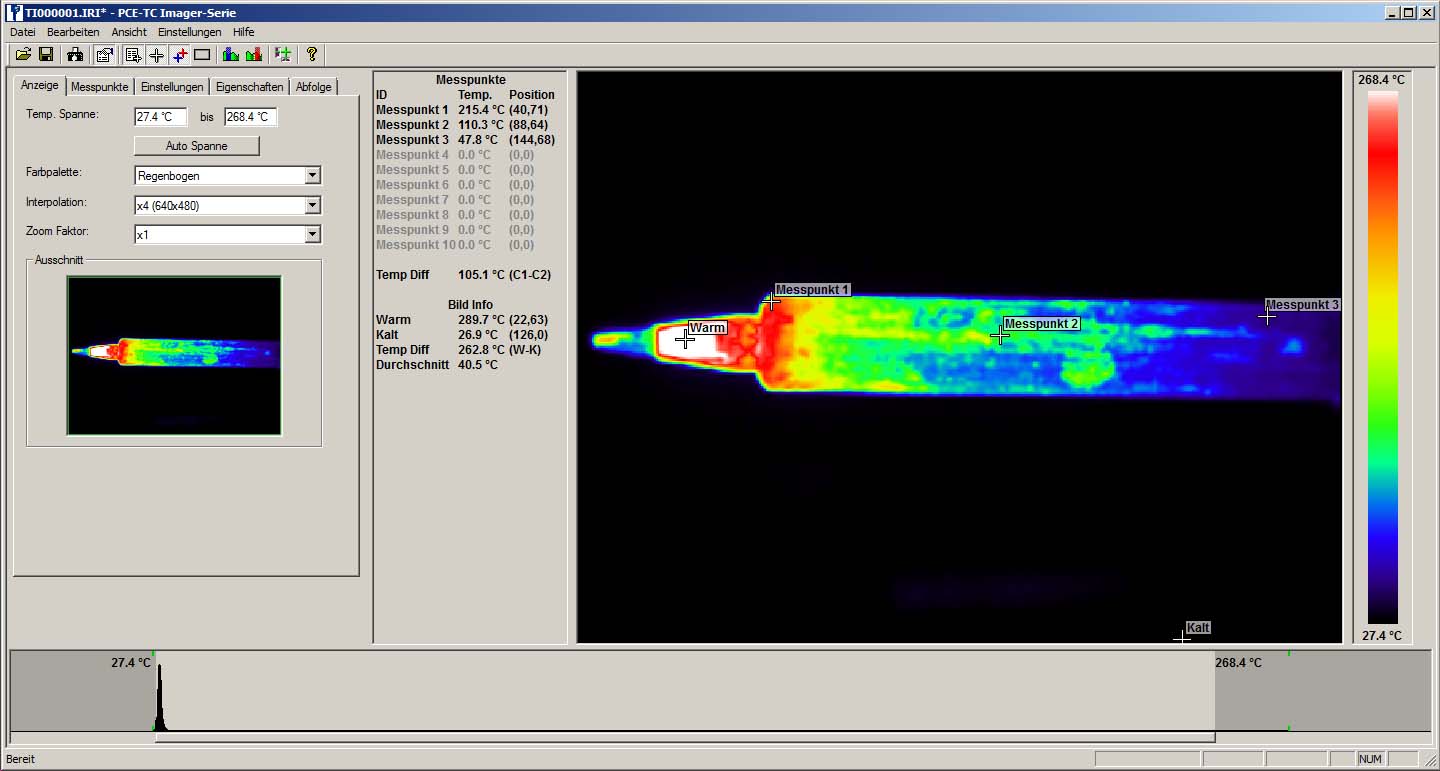Switch to the Messpunkte tab
This screenshot has width=1440, height=771.
pos(99,87)
